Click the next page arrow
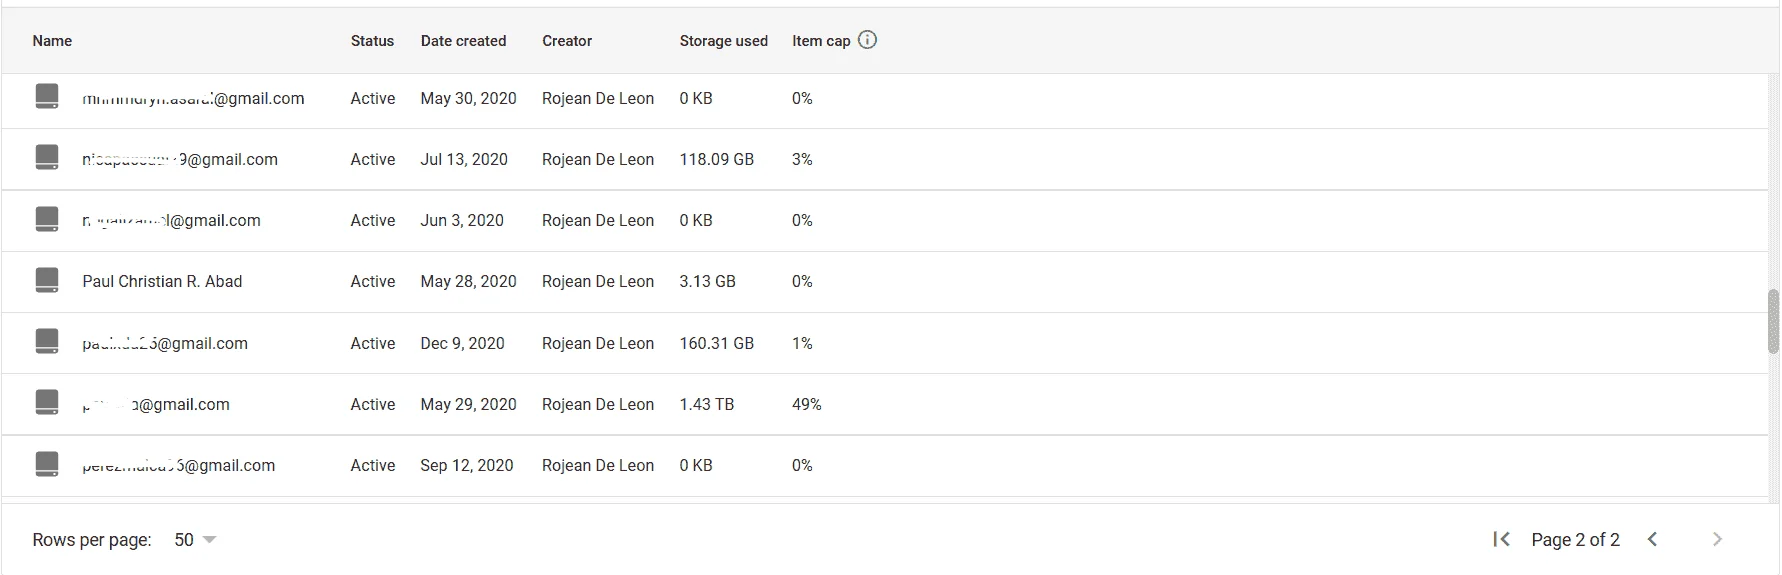 pyautogui.click(x=1717, y=539)
